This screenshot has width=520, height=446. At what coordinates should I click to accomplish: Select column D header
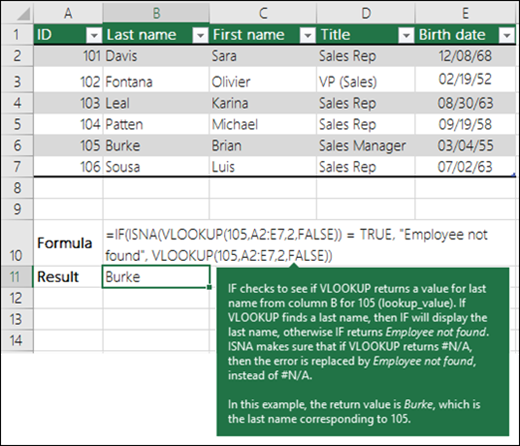[x=366, y=13]
